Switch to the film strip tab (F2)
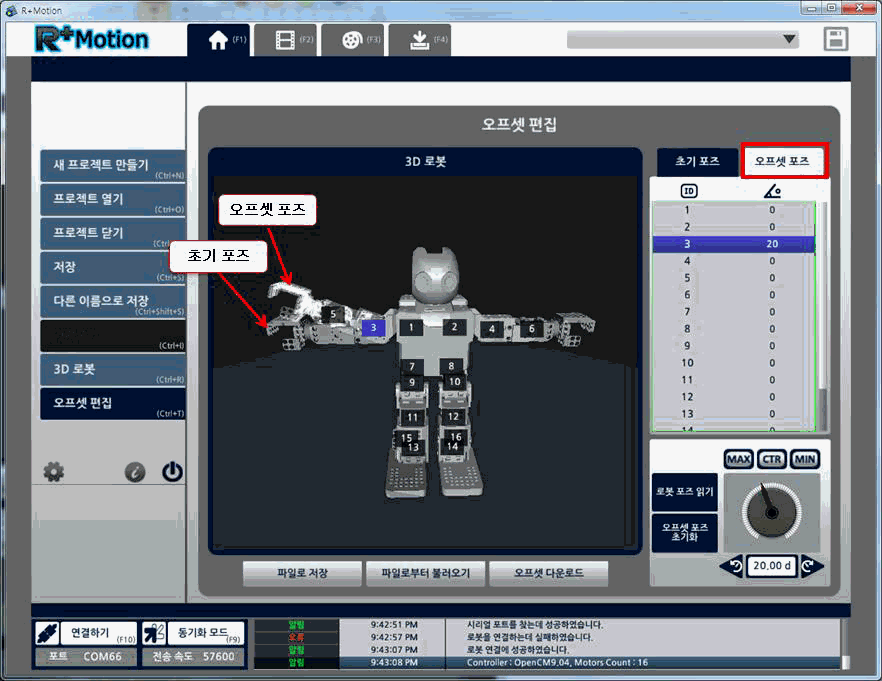The width and height of the screenshot is (882, 681). pos(285,40)
